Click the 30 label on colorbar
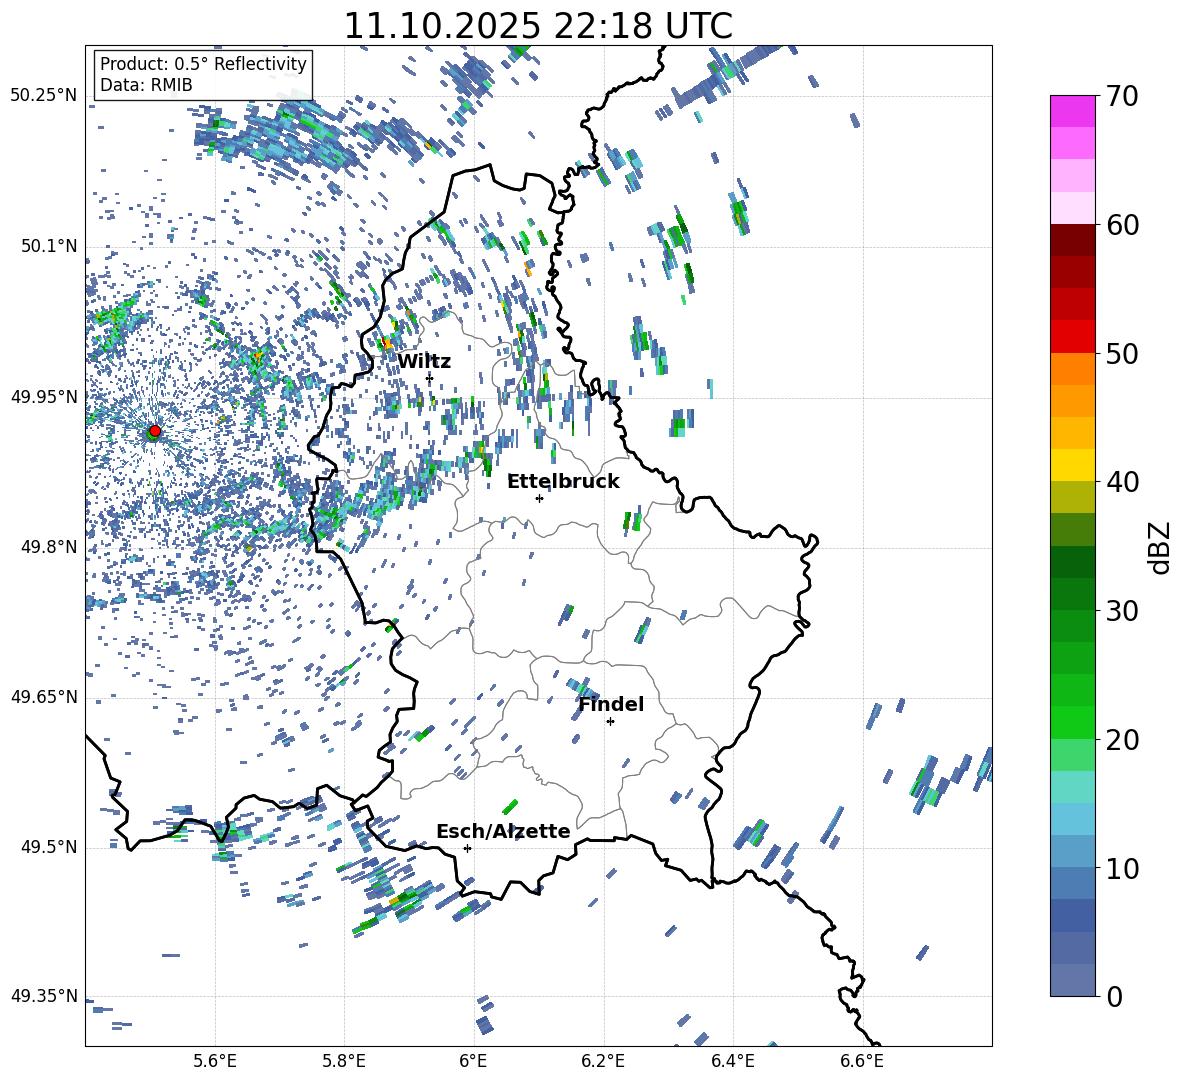 click(x=1122, y=611)
